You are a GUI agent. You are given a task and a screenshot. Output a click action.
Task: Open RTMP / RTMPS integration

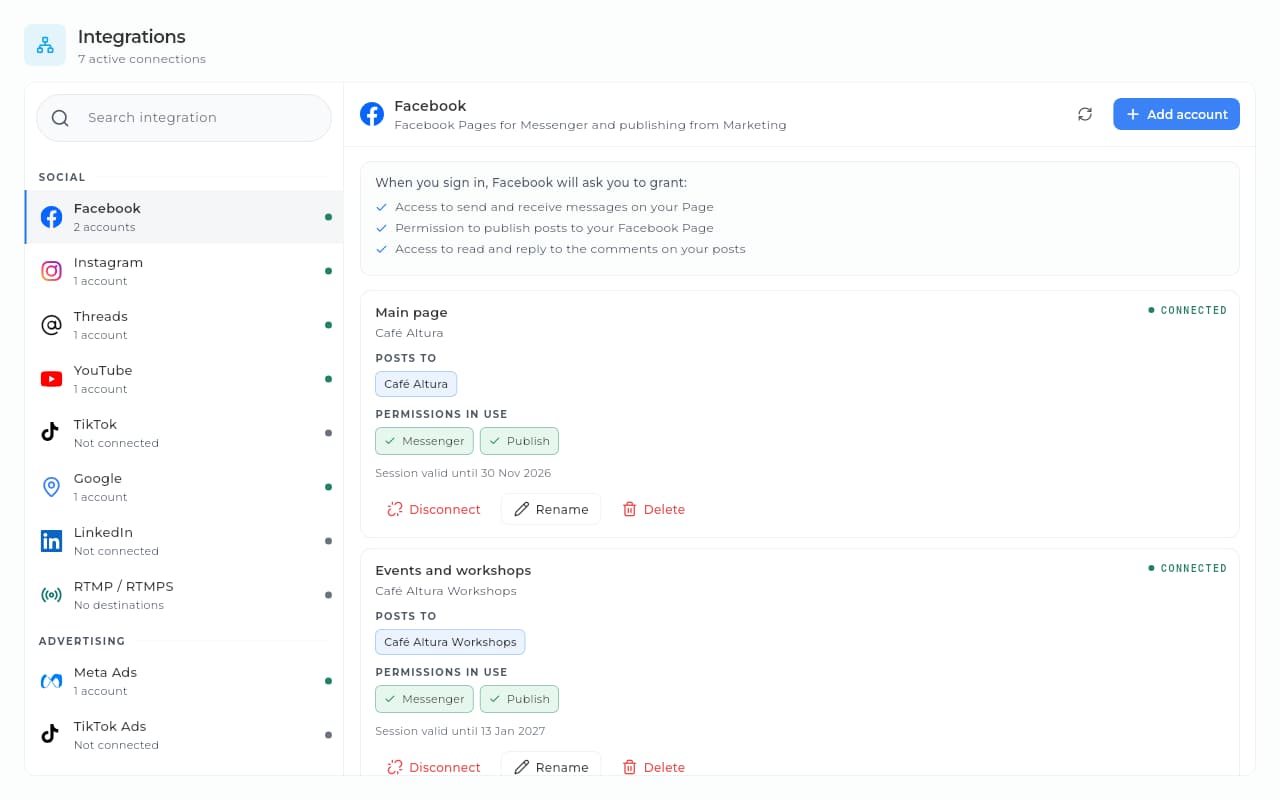point(184,595)
